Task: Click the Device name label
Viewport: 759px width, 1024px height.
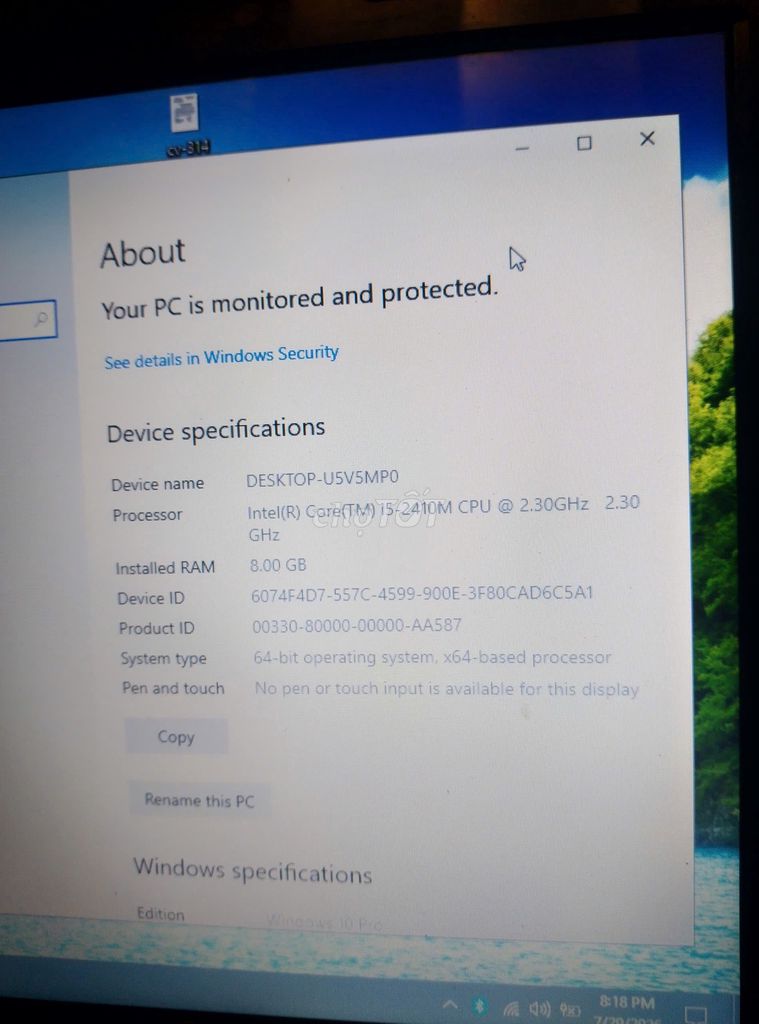Action: [157, 485]
